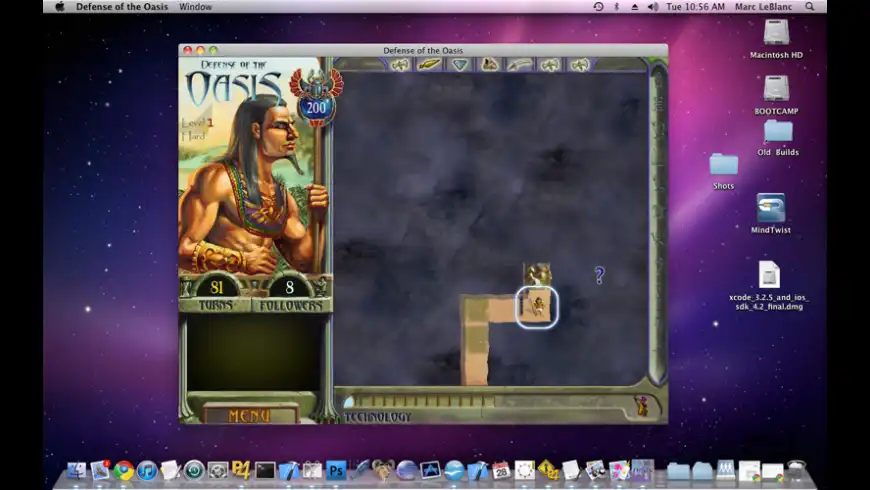Click the Bluetooth menu bar icon
870x490 pixels.
click(616, 7)
